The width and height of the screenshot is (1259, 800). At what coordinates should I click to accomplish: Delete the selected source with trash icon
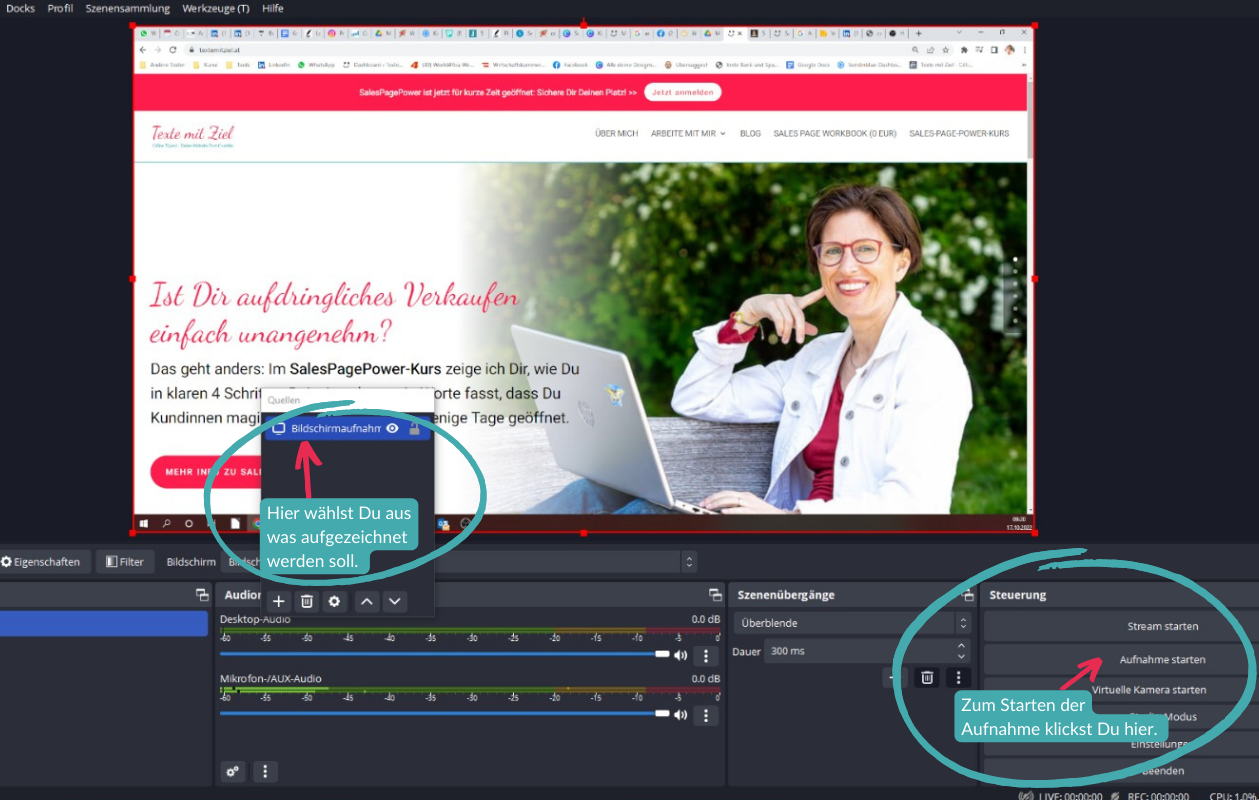click(x=307, y=601)
